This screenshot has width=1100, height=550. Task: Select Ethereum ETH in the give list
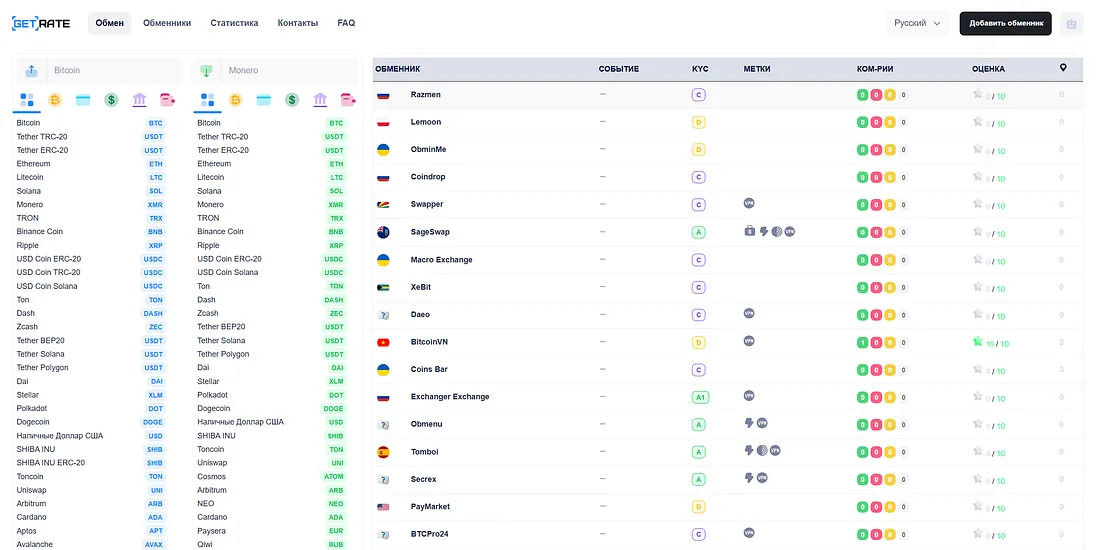[90, 163]
